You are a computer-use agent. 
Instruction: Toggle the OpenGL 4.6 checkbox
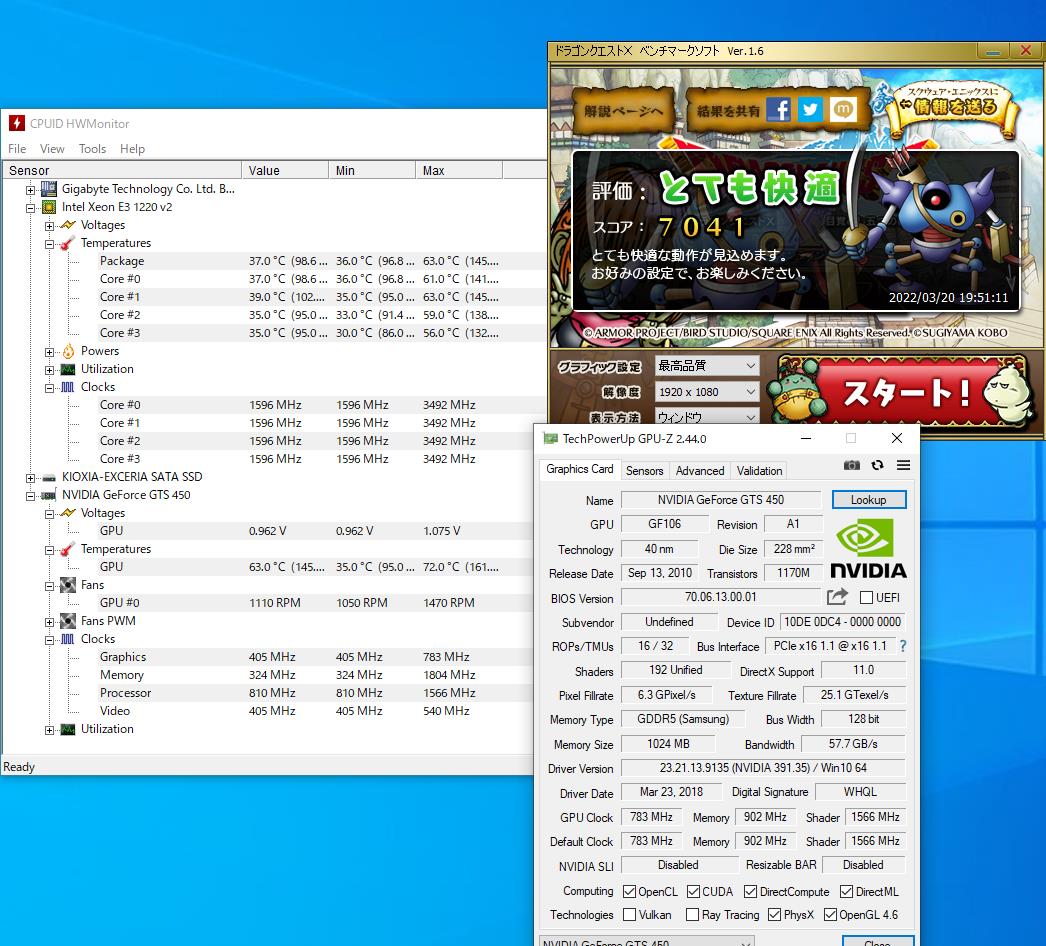[831, 915]
